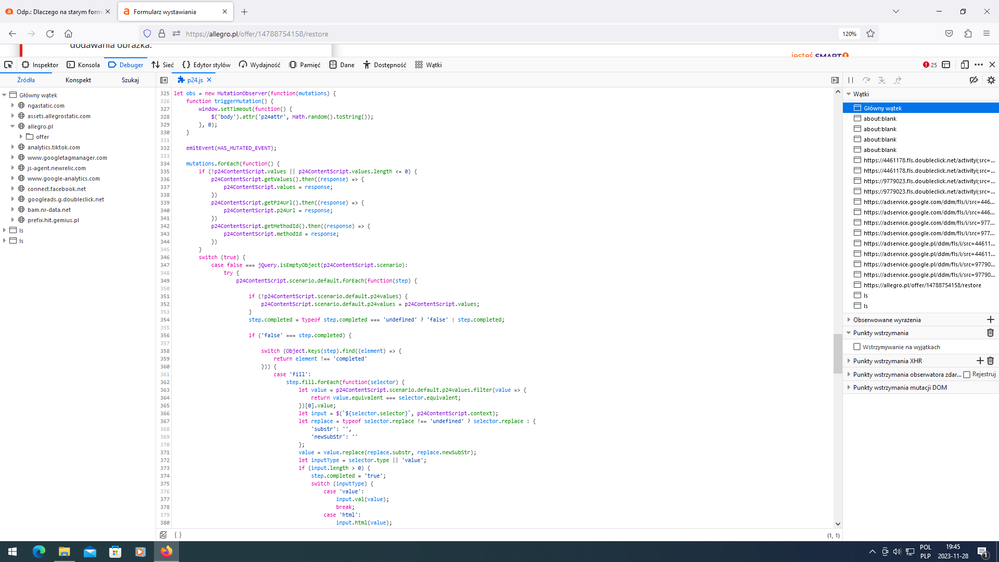Add a watch expression with plus icon

pyautogui.click(x=990, y=320)
